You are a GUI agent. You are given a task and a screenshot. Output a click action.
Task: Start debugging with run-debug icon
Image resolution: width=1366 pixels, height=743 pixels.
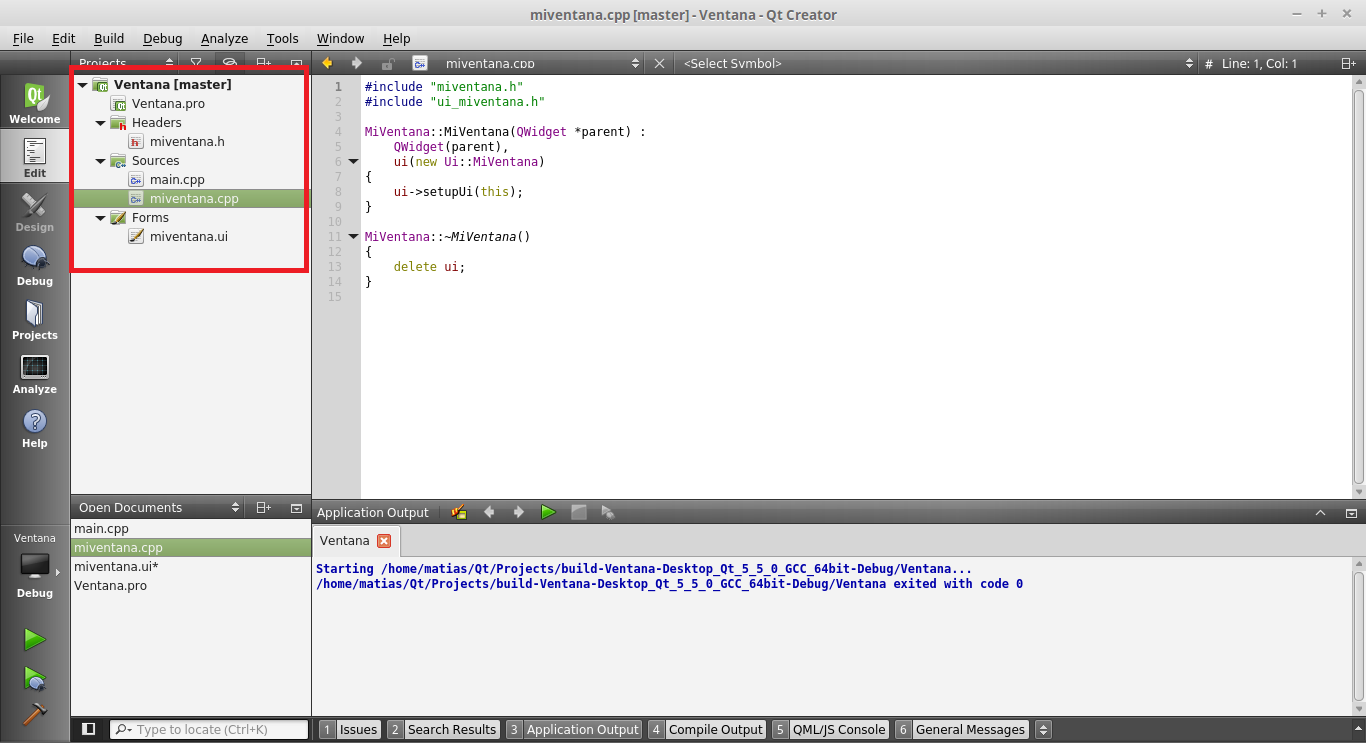(x=35, y=678)
